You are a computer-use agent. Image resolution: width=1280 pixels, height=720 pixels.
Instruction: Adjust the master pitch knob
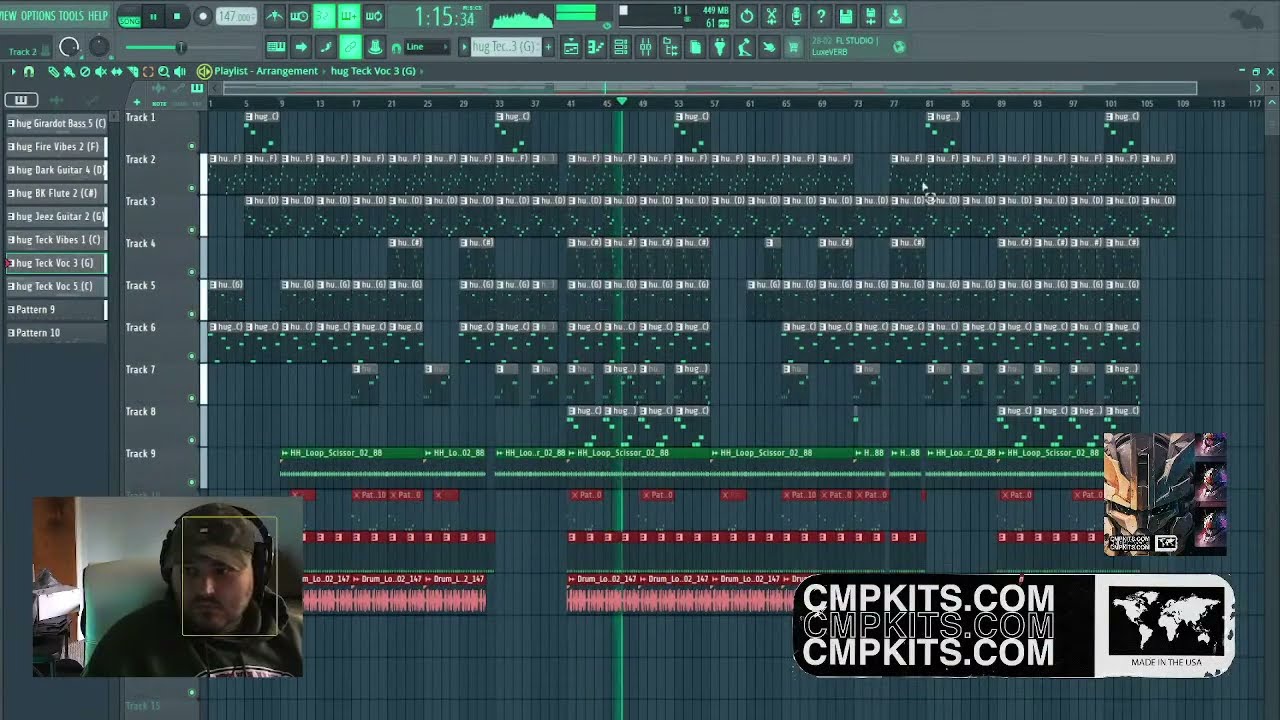pos(99,47)
